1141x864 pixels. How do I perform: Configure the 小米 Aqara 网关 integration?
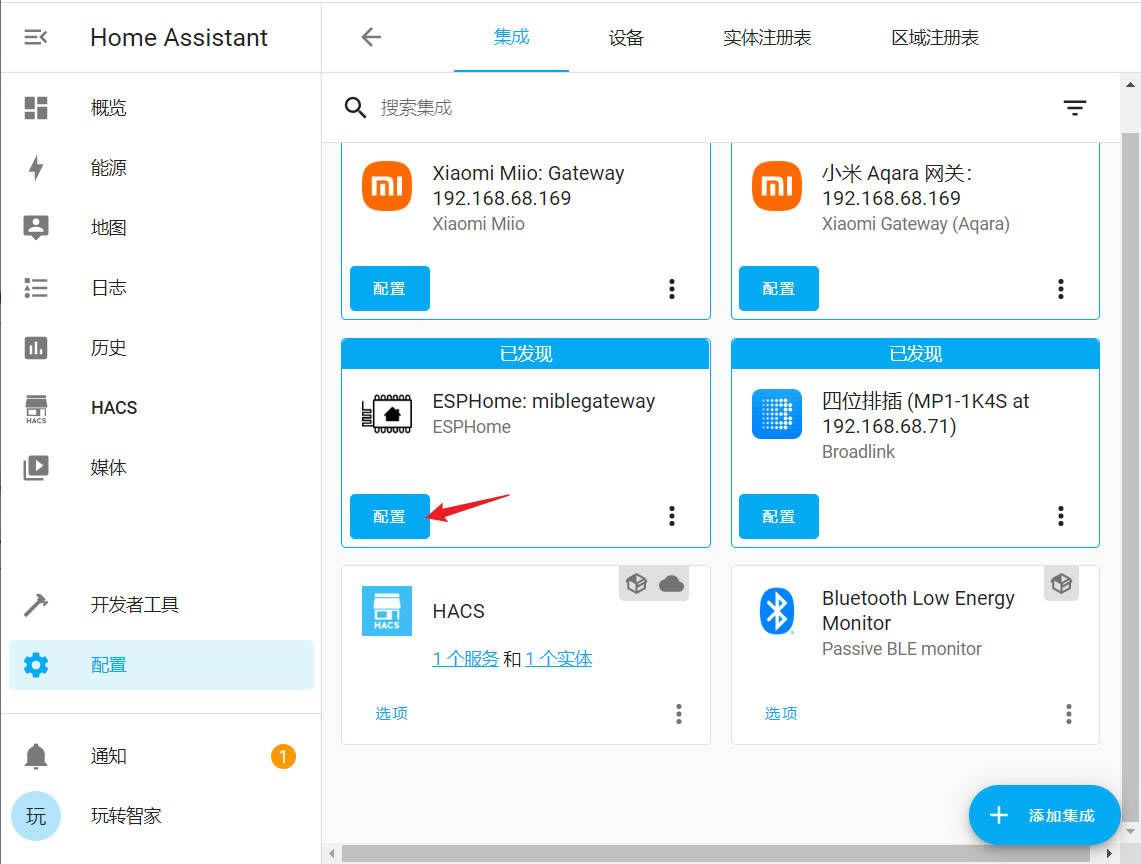(779, 289)
